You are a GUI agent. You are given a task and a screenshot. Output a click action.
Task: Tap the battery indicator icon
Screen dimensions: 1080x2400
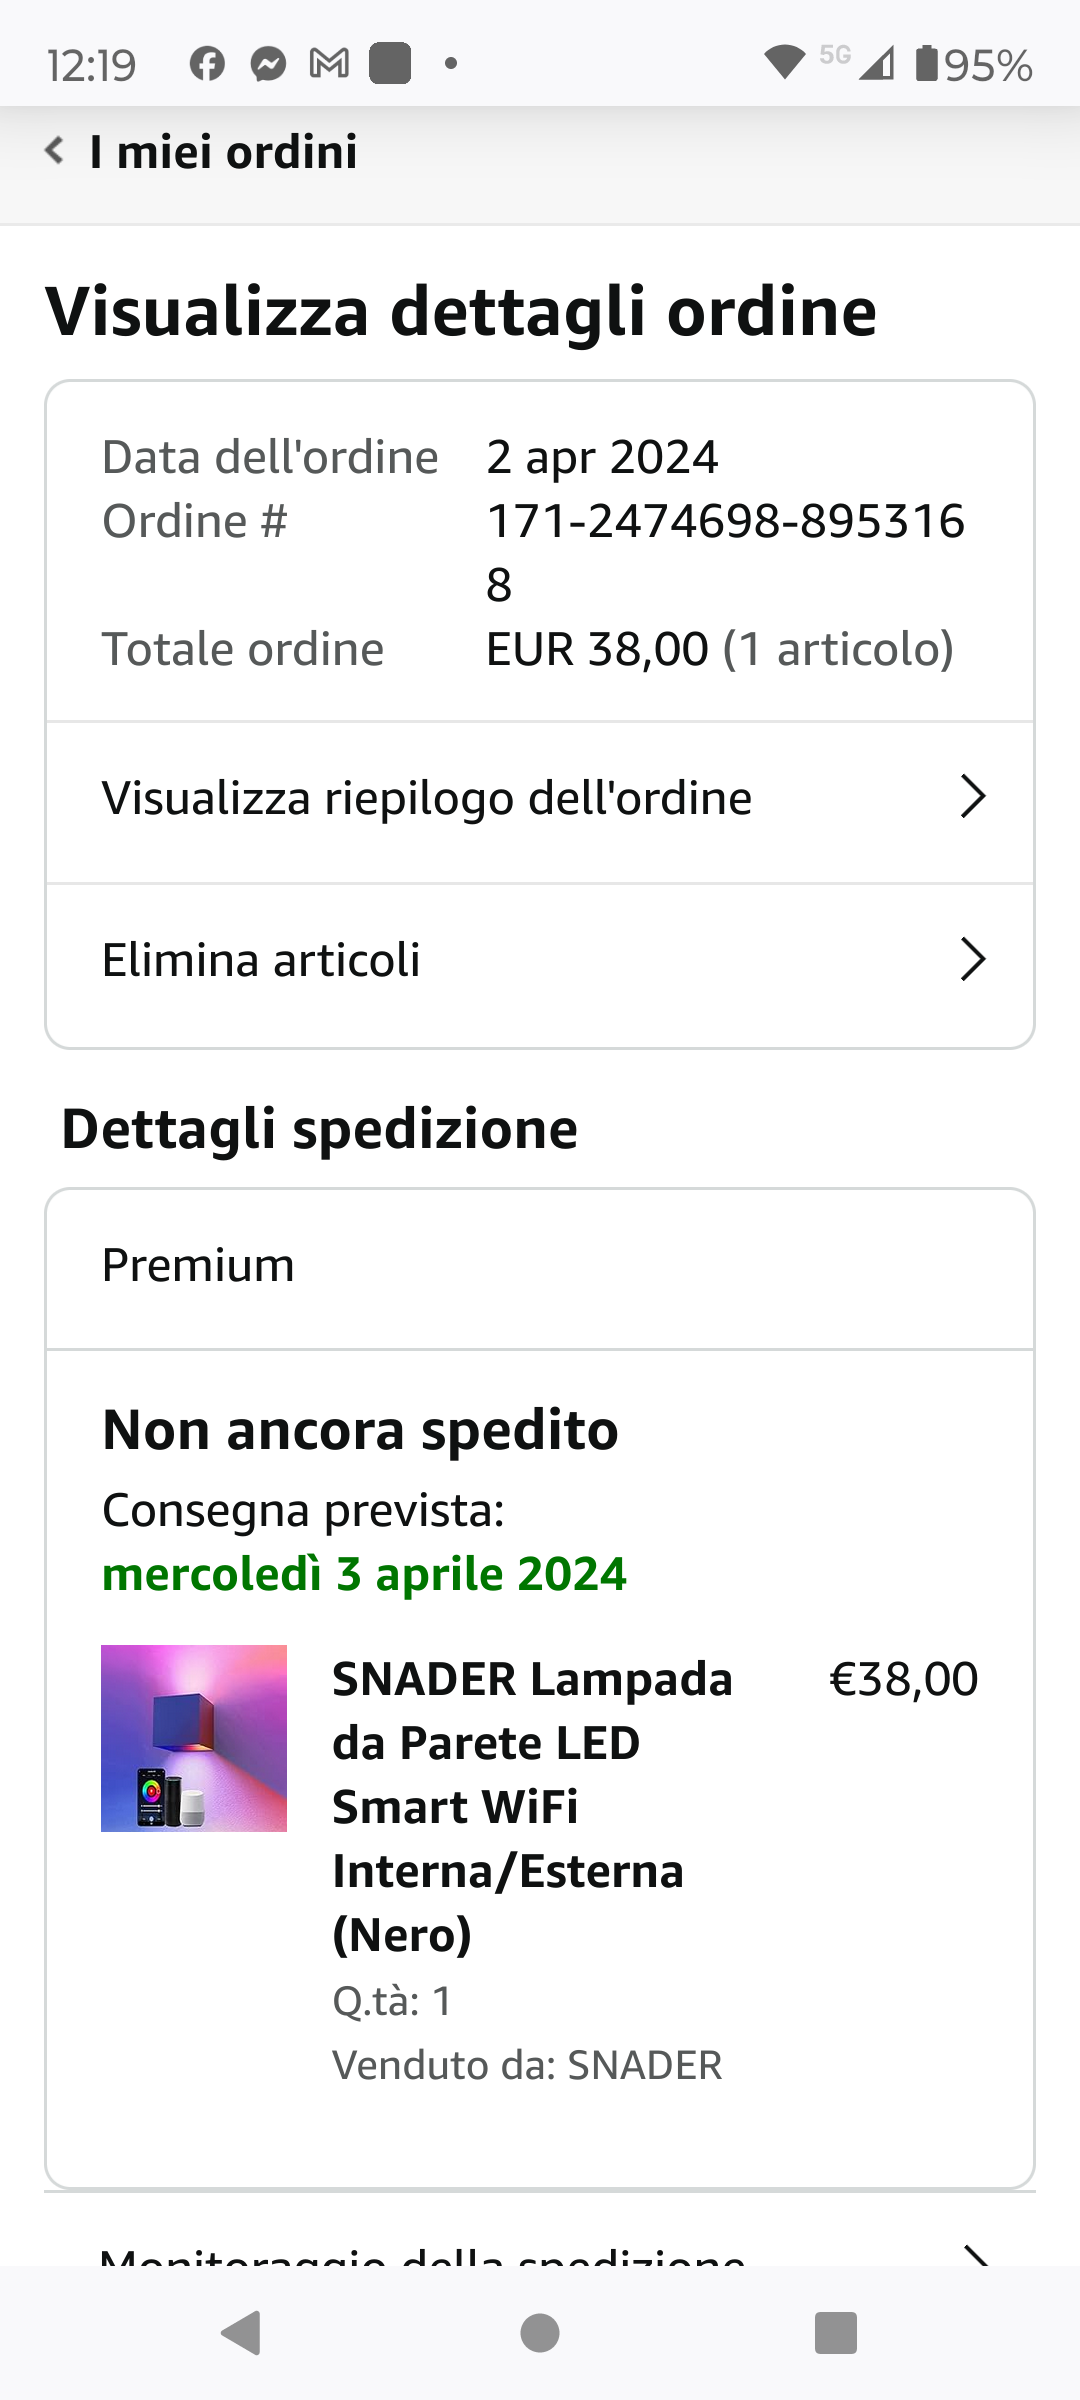pos(927,63)
